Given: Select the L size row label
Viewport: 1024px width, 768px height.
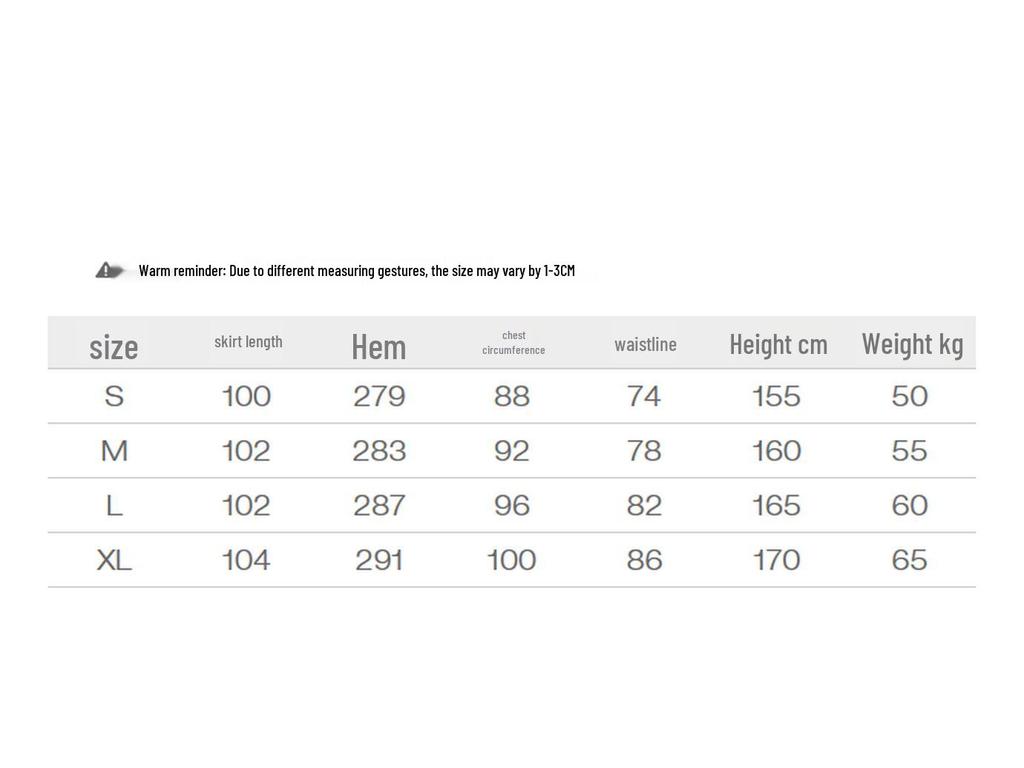Looking at the screenshot, I should [114, 505].
